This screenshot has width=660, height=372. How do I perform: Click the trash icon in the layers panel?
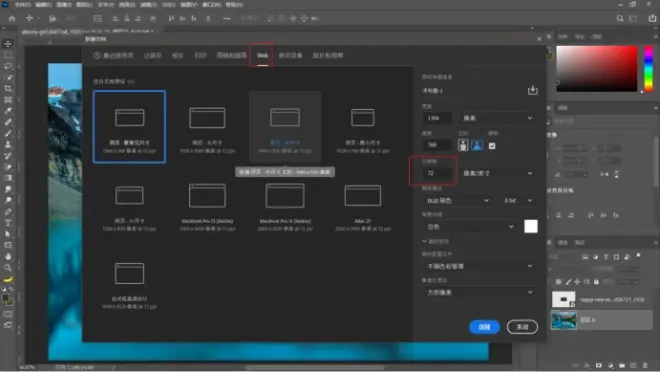(x=645, y=365)
